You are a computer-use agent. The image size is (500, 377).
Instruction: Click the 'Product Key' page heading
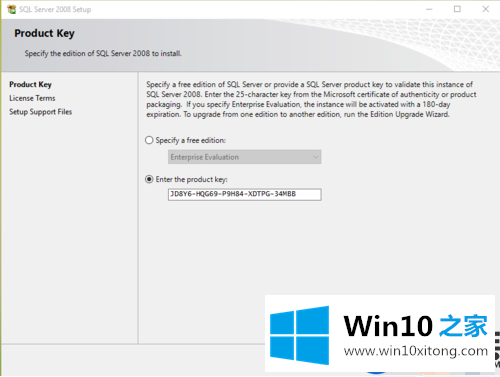(x=44, y=33)
